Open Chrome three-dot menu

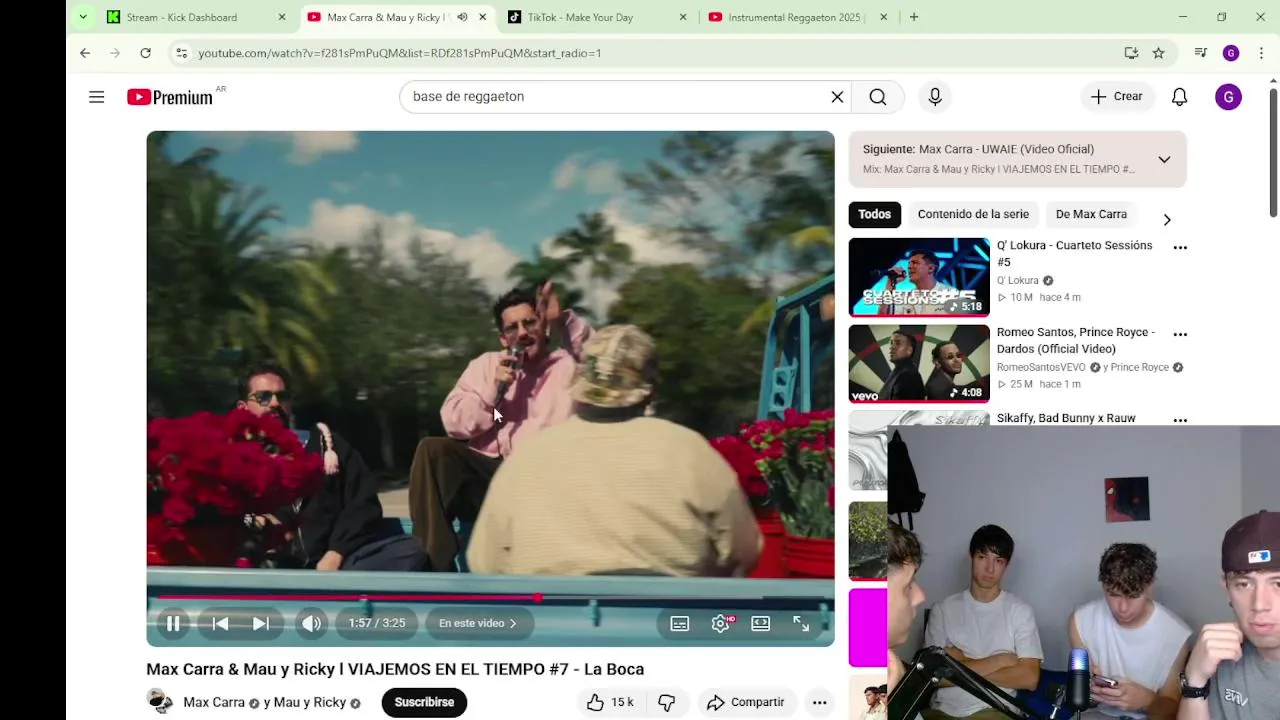click(1261, 53)
